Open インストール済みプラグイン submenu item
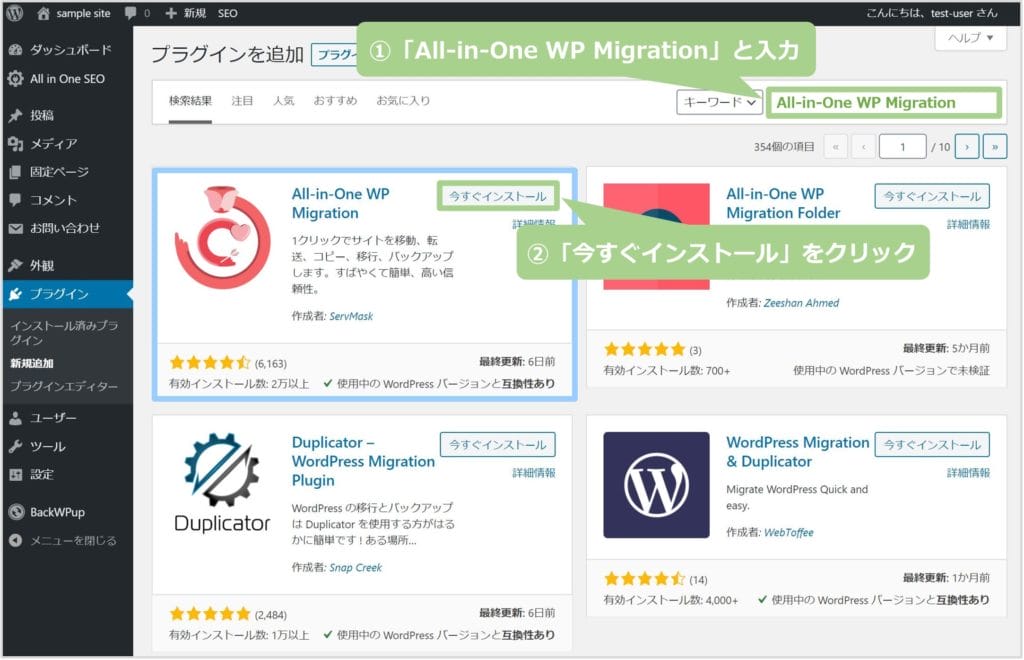This screenshot has height=660, width=1024. [x=64, y=332]
